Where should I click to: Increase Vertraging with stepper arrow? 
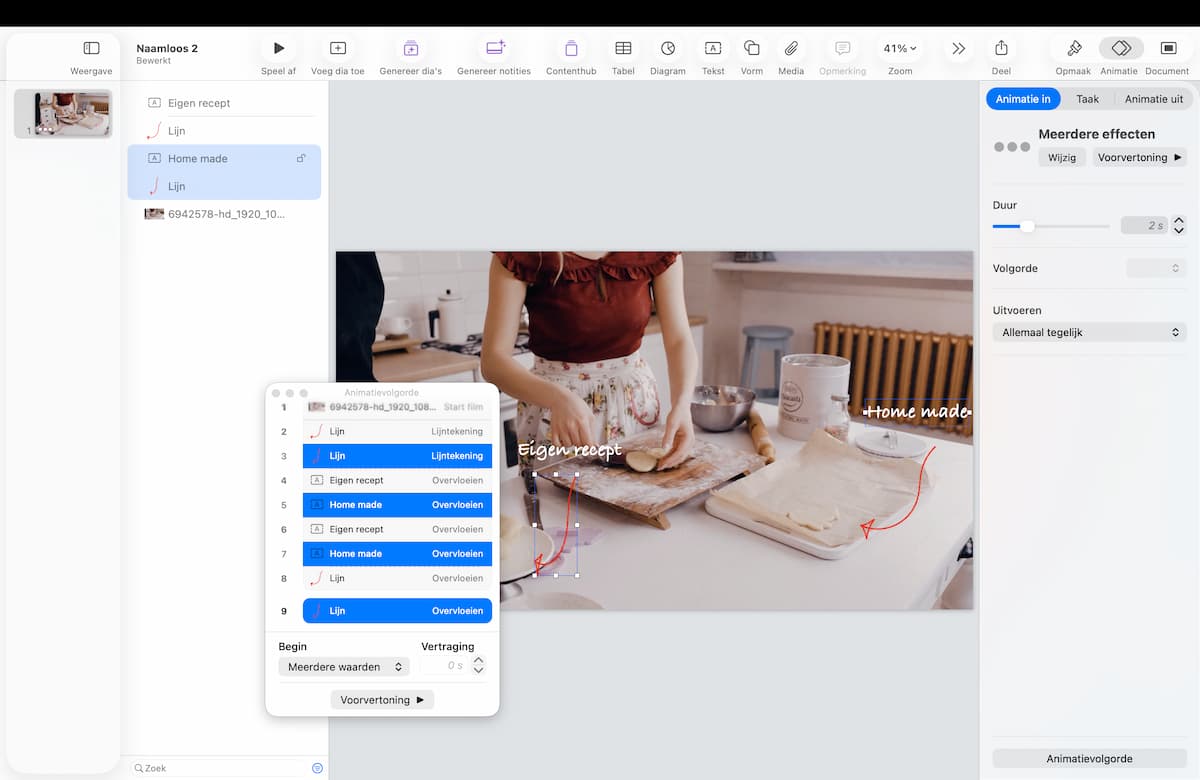tap(478, 661)
